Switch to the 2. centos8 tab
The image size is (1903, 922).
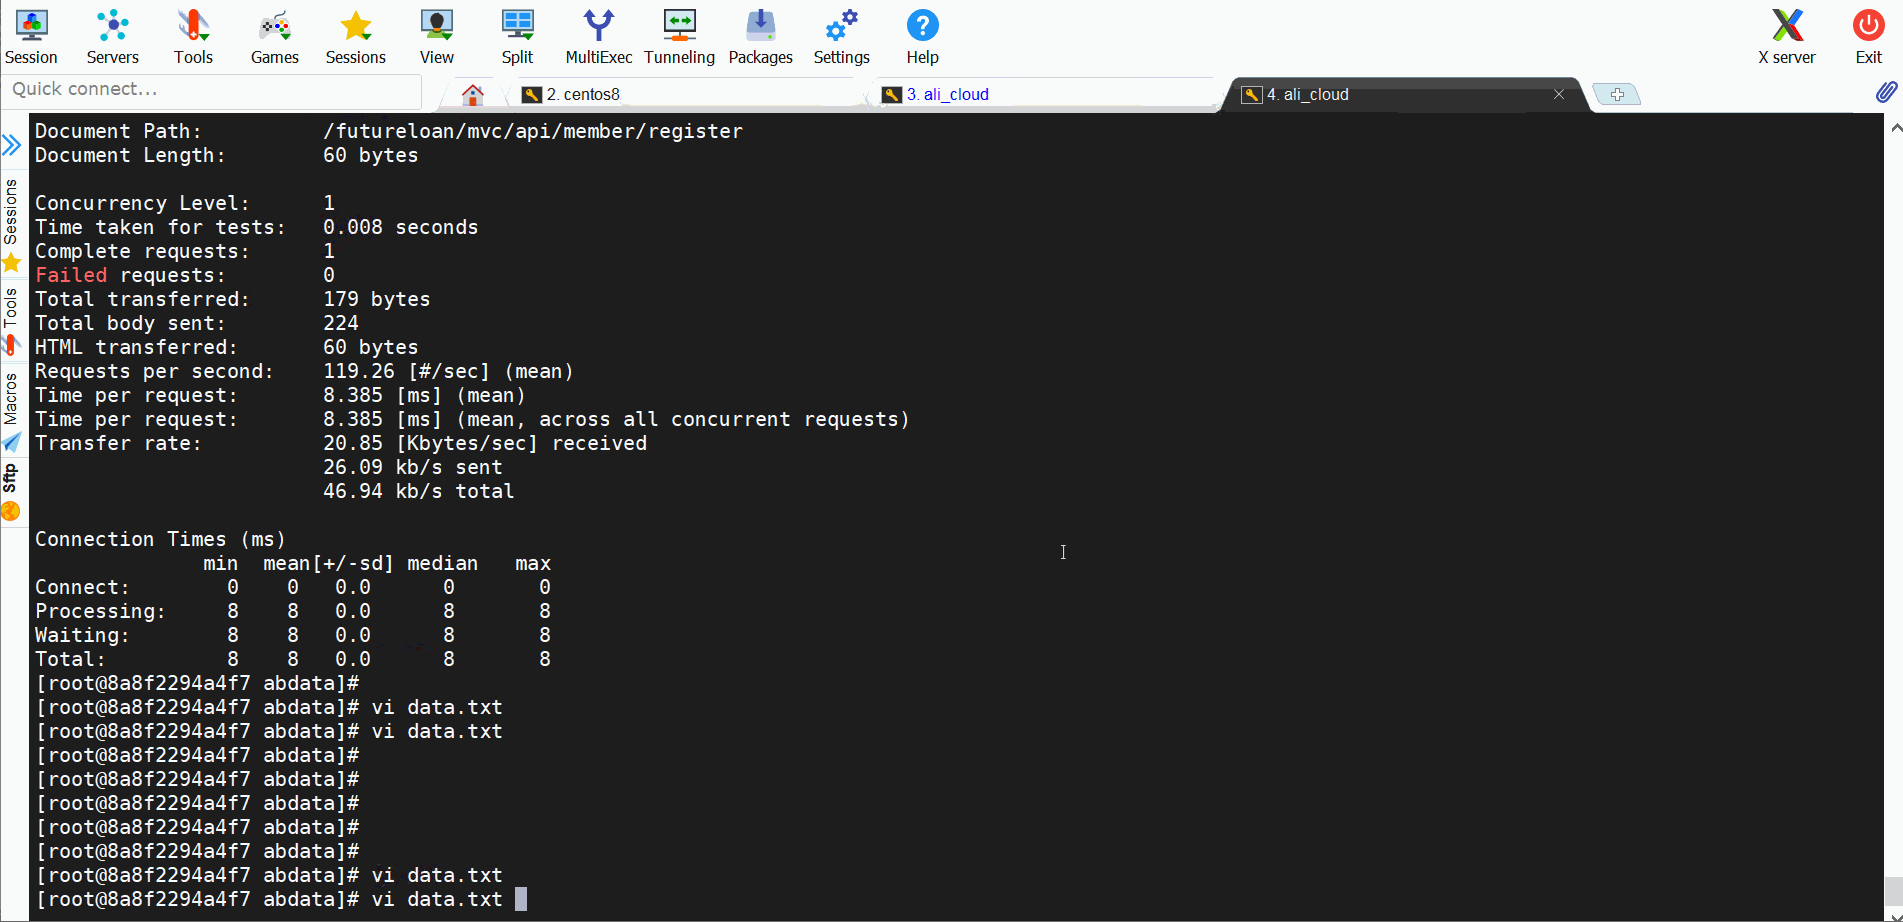click(x=690, y=94)
